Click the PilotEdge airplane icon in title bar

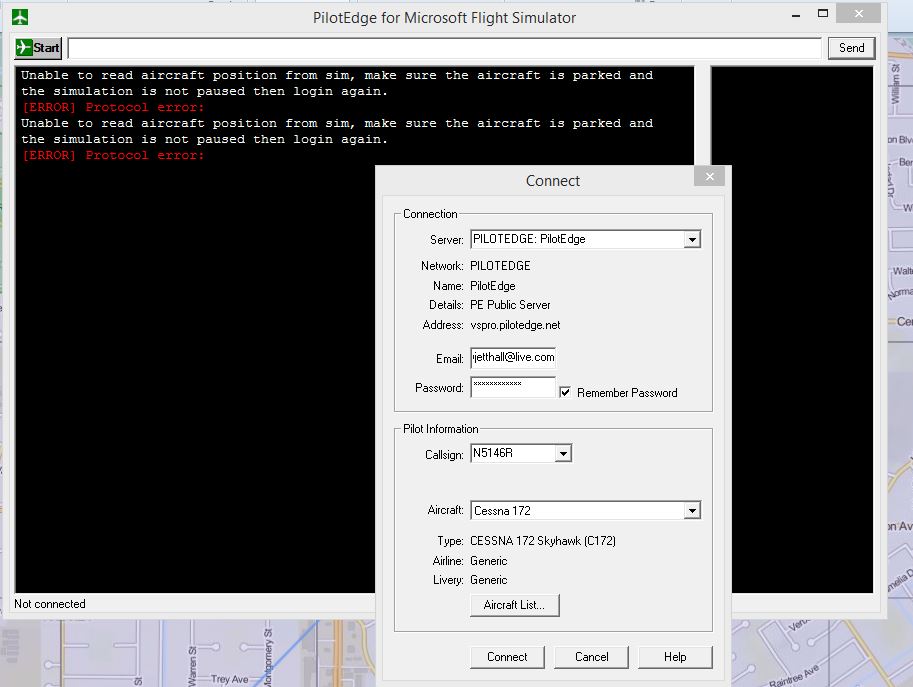(x=20, y=17)
